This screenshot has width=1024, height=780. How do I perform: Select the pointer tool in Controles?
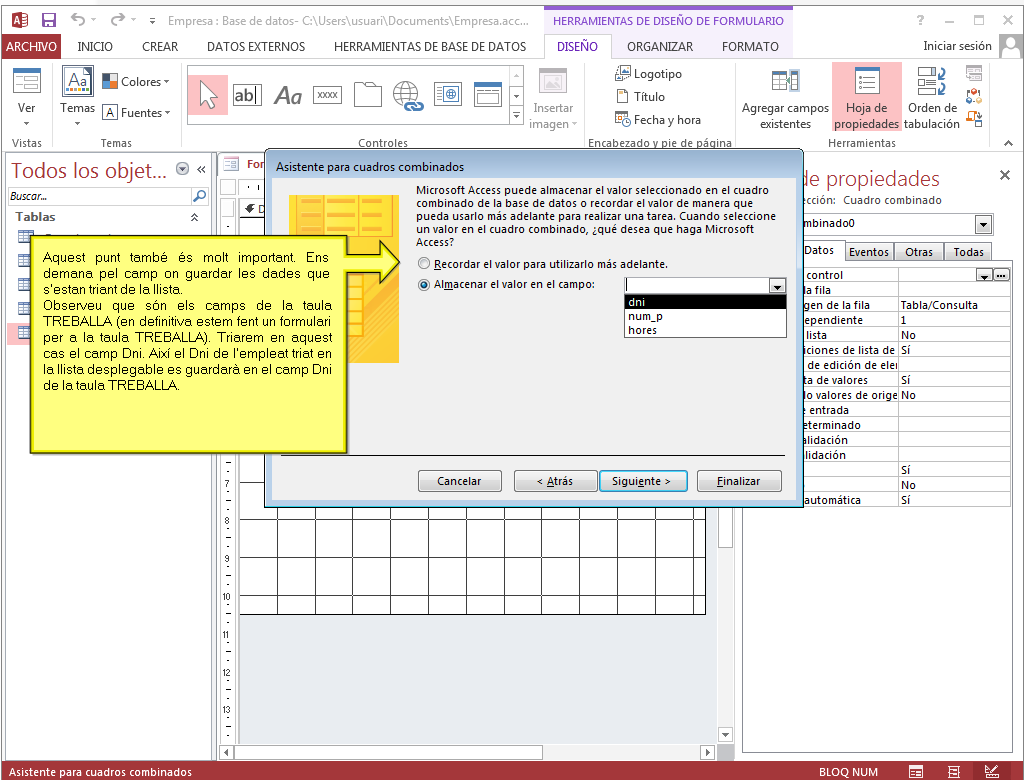point(208,95)
